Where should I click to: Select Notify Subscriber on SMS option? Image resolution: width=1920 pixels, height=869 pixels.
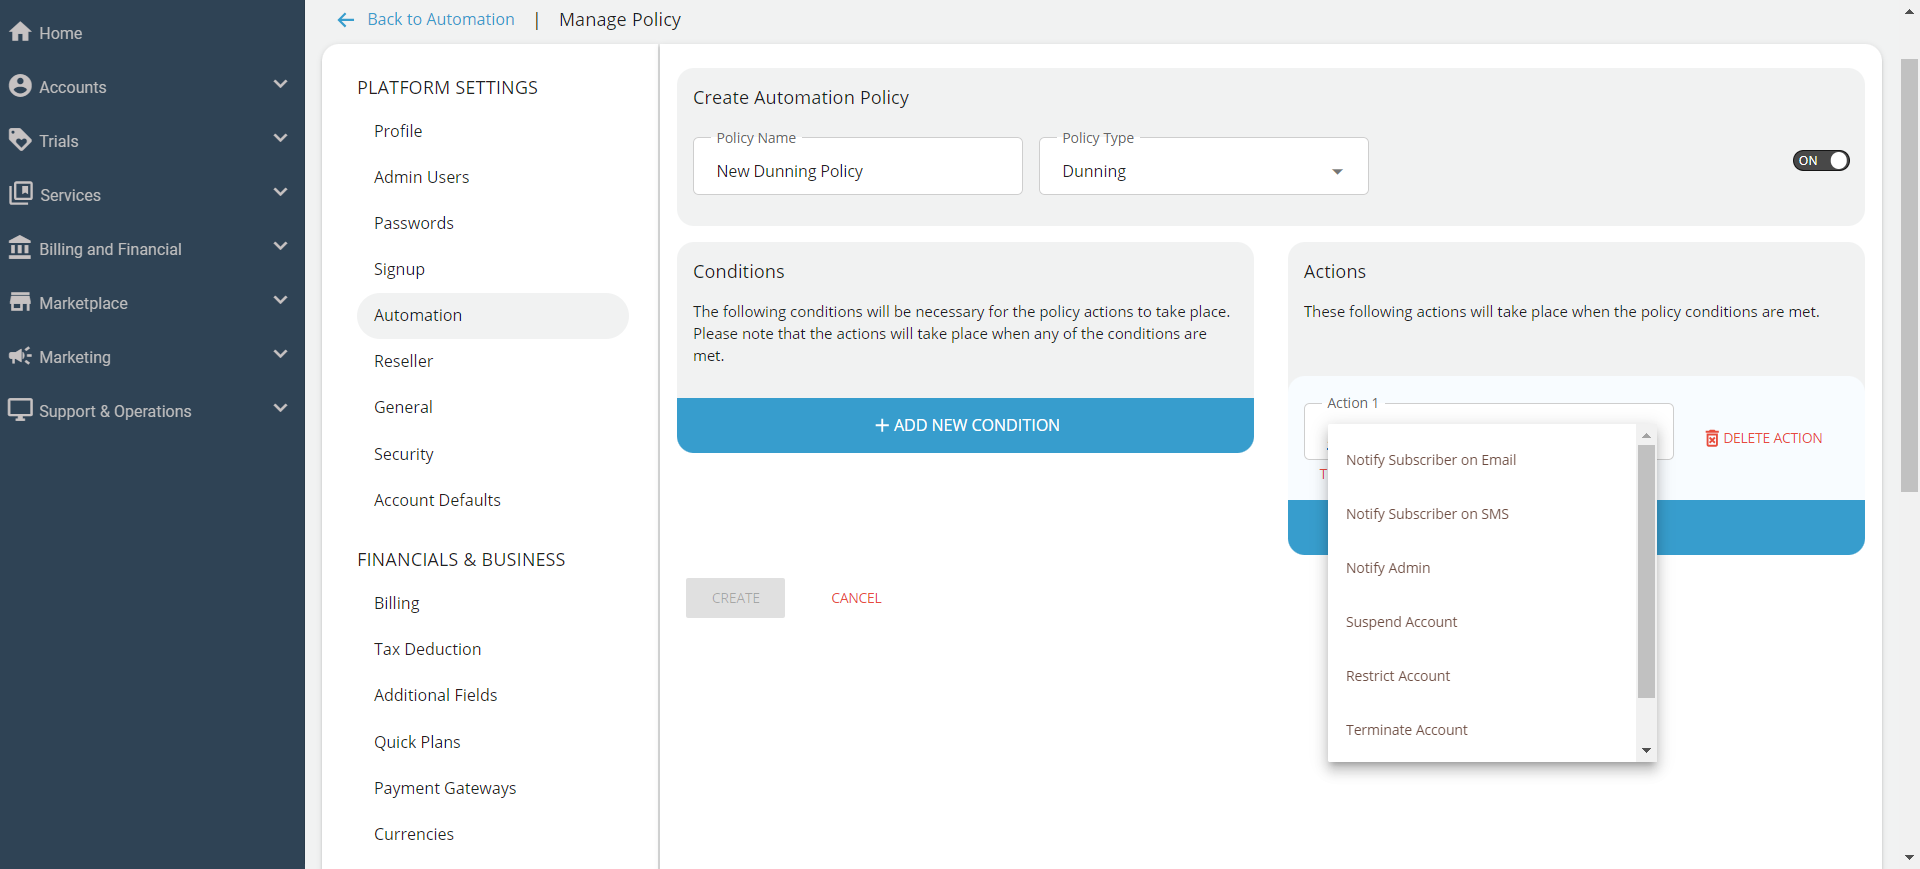(x=1482, y=514)
